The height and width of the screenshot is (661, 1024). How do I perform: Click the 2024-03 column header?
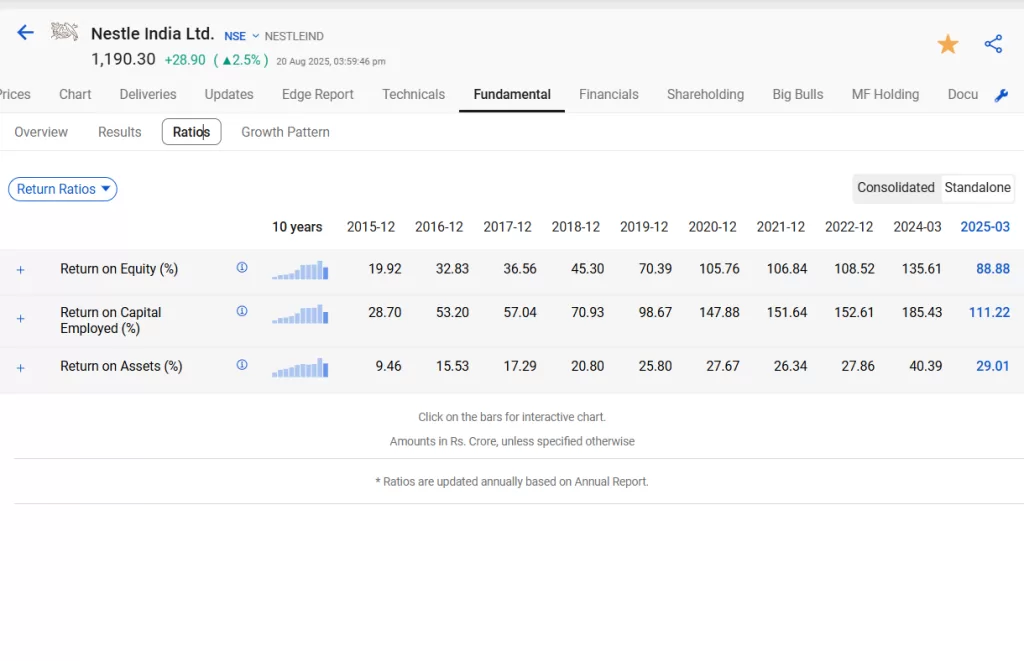pos(917,227)
